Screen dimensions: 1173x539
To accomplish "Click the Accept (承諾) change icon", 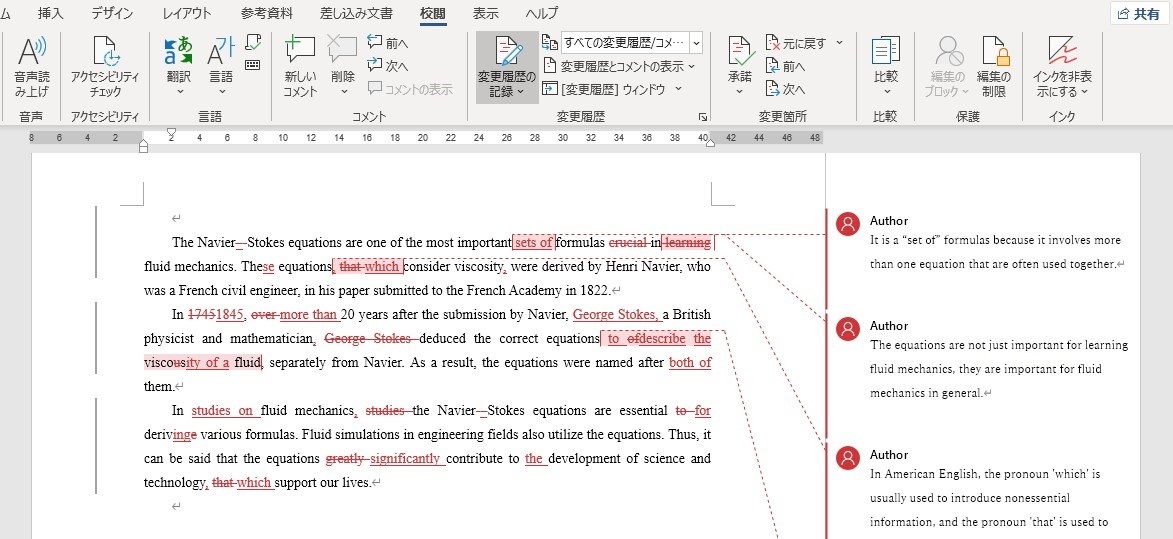I will pyautogui.click(x=740, y=52).
